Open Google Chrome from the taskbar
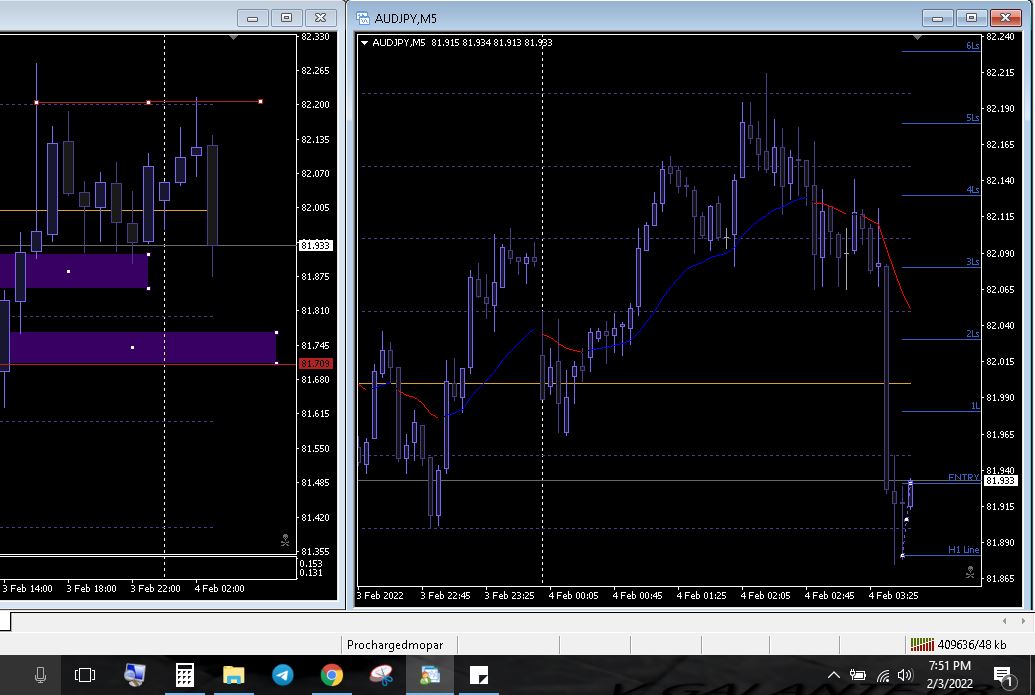This screenshot has height=695, width=1035. [331, 675]
